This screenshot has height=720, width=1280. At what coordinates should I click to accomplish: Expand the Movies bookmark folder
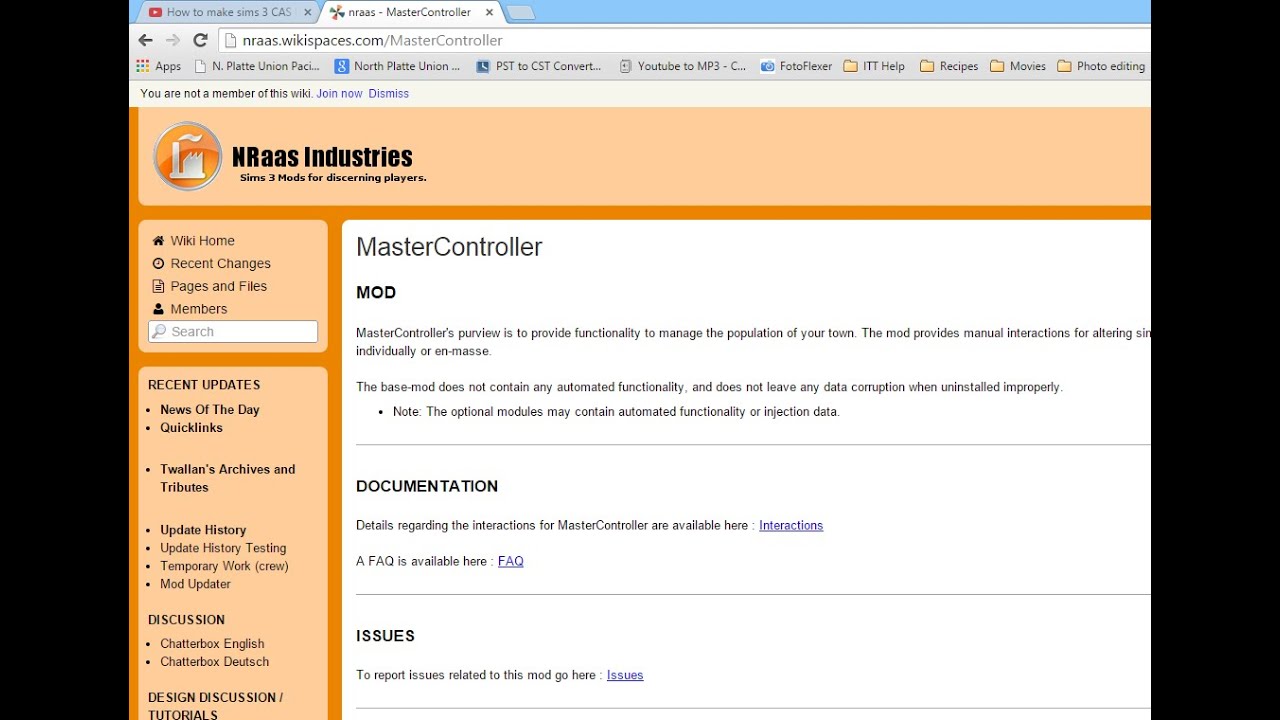click(1018, 66)
